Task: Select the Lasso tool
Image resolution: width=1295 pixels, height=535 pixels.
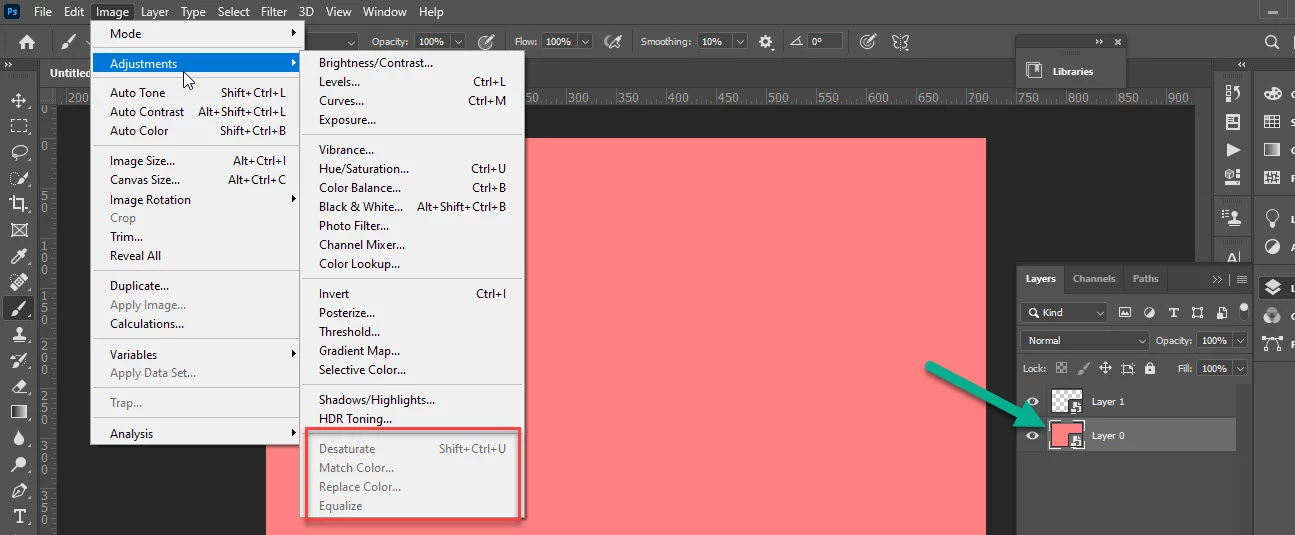Action: [19, 152]
